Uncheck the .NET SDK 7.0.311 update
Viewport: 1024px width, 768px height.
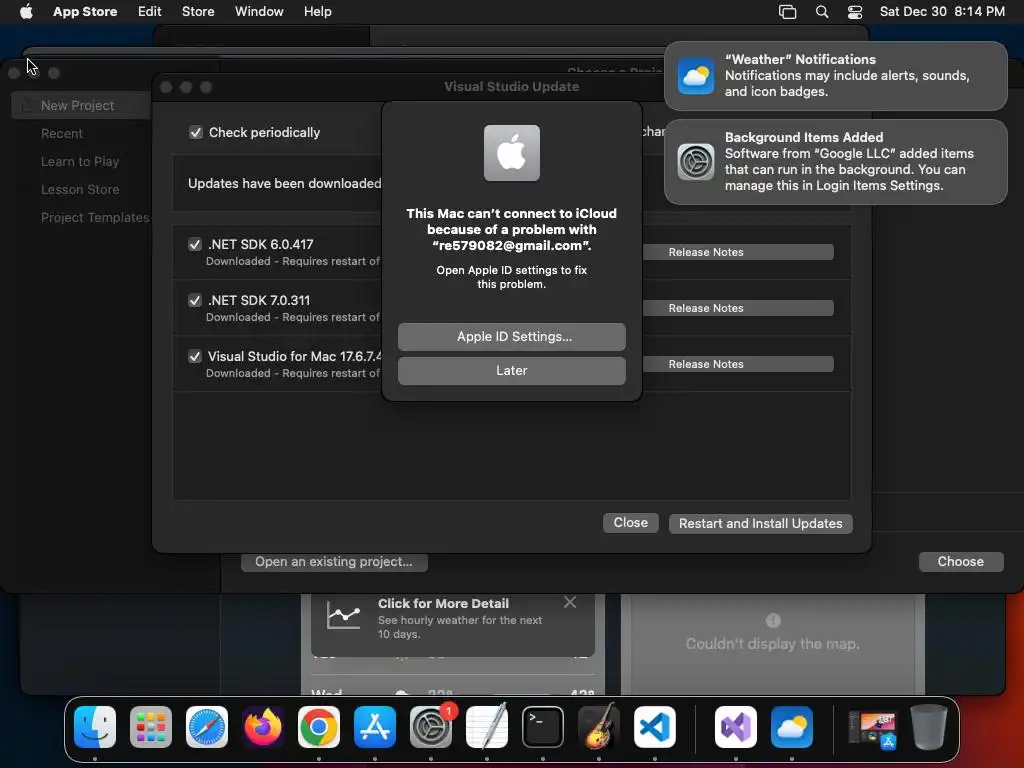coord(195,300)
